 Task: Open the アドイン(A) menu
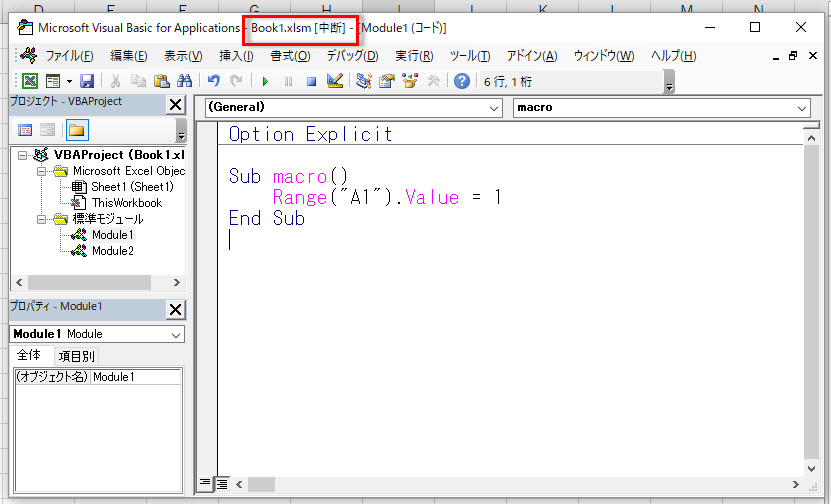[532, 56]
